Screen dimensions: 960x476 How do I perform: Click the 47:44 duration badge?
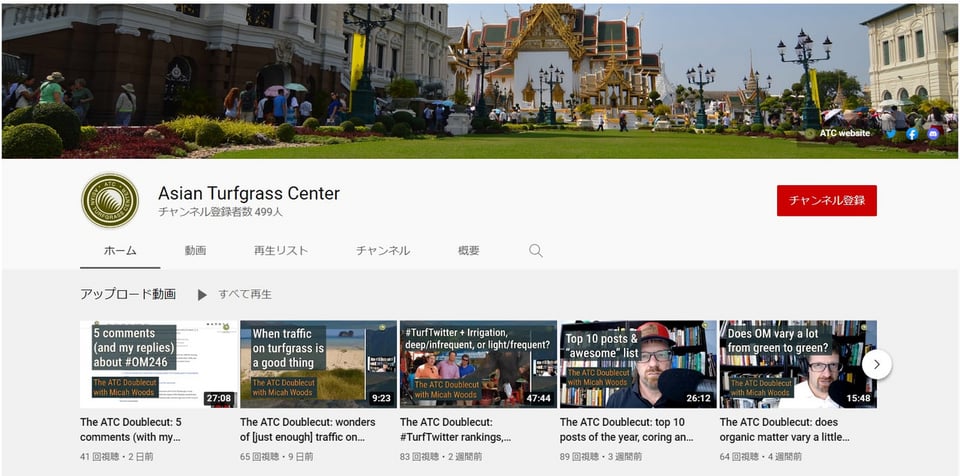point(538,398)
